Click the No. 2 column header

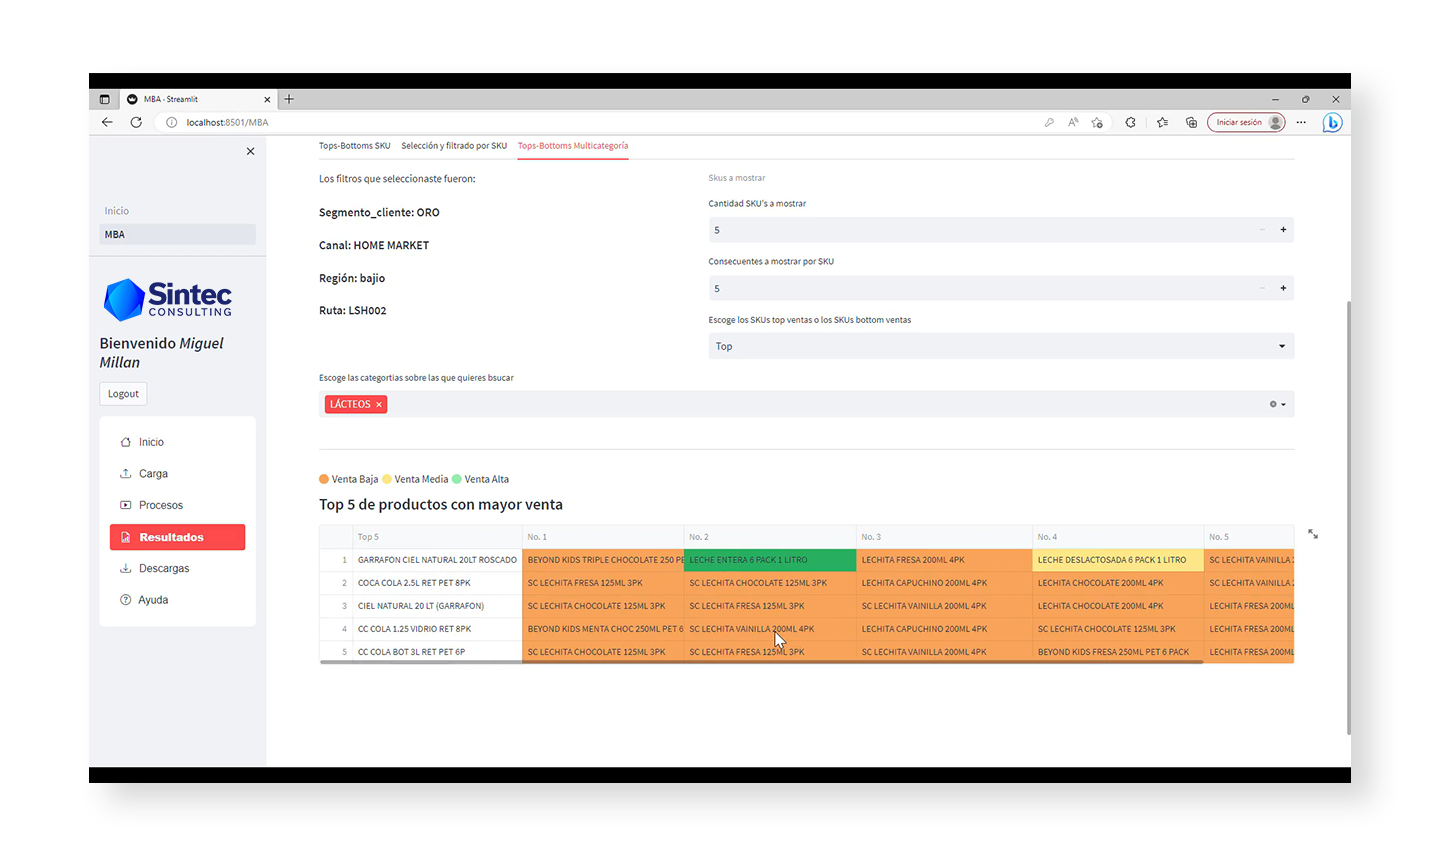point(770,537)
